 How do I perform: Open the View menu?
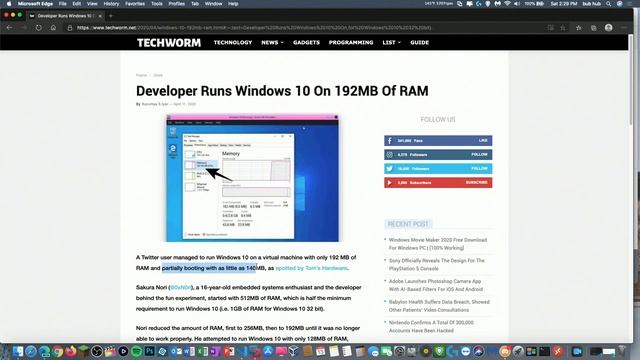[92, 4]
